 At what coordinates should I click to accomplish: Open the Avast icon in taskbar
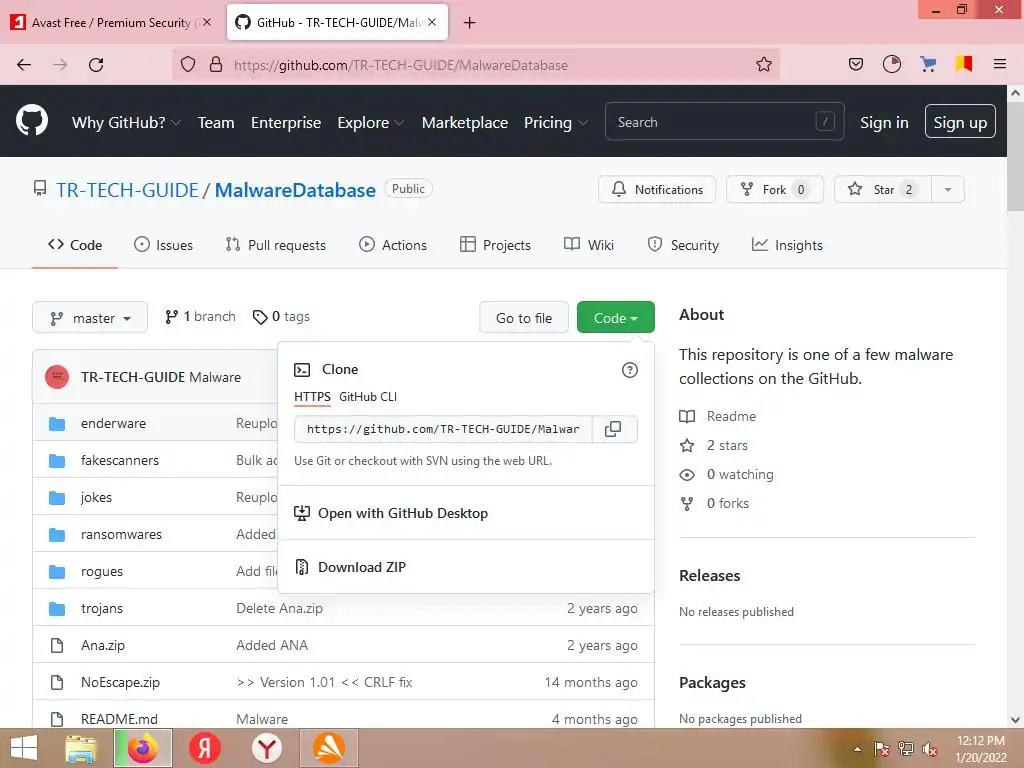328,748
